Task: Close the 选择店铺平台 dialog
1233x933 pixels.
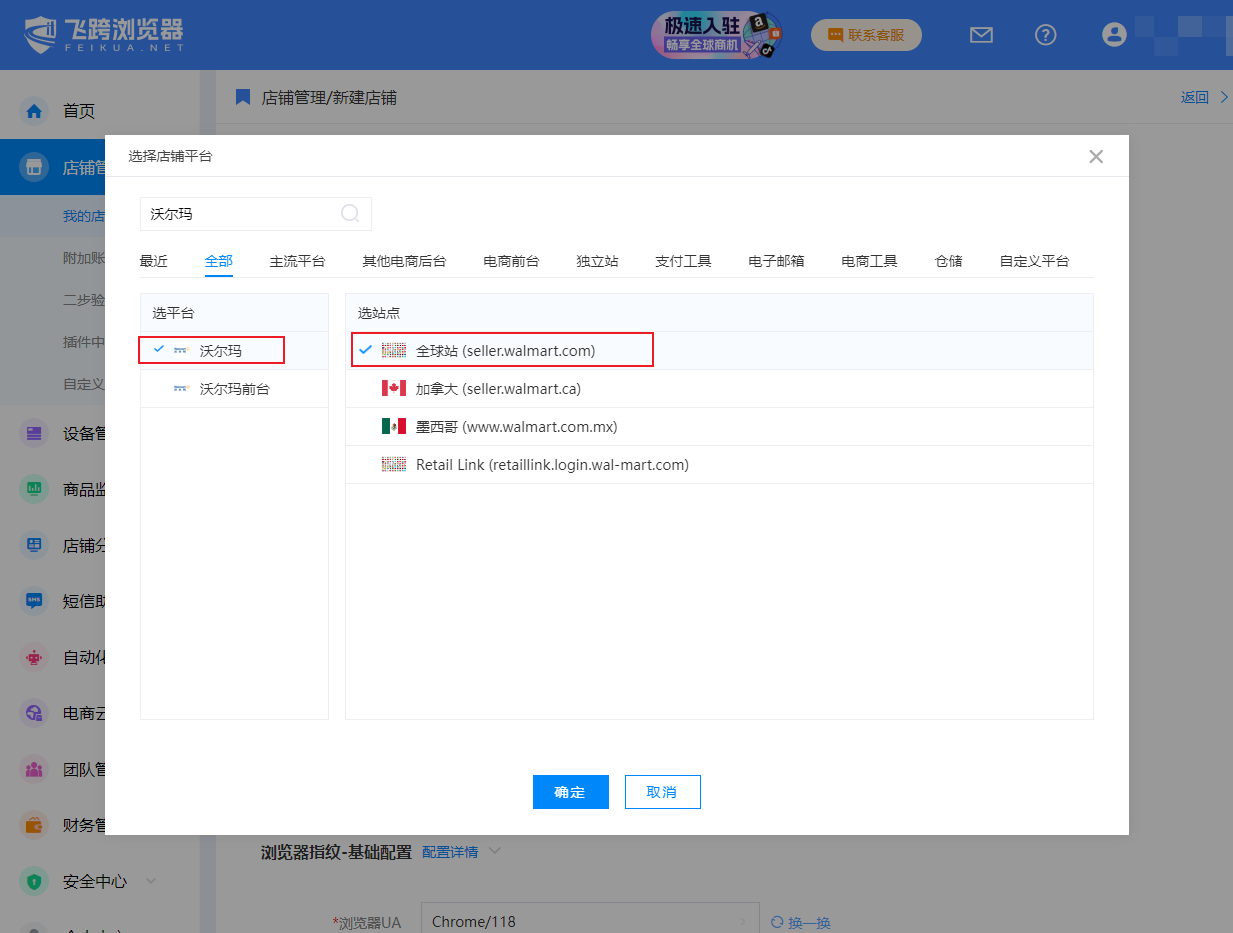Action: coord(1095,157)
